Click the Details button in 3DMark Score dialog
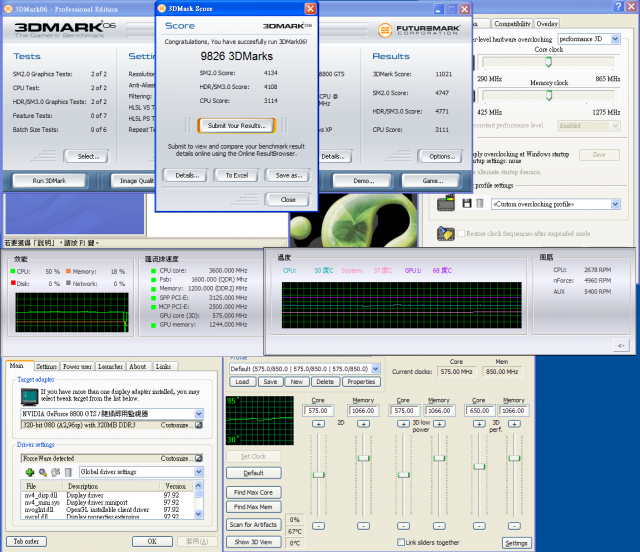 pyautogui.click(x=187, y=176)
